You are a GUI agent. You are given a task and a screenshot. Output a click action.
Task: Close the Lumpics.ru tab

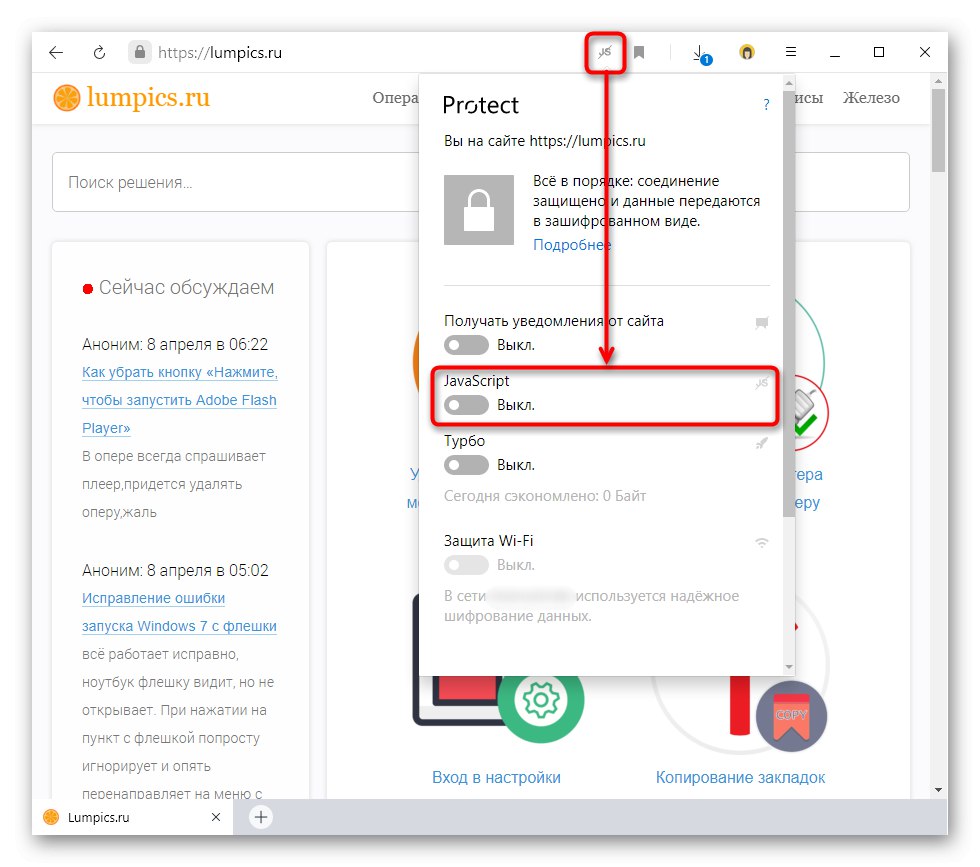tap(215, 817)
